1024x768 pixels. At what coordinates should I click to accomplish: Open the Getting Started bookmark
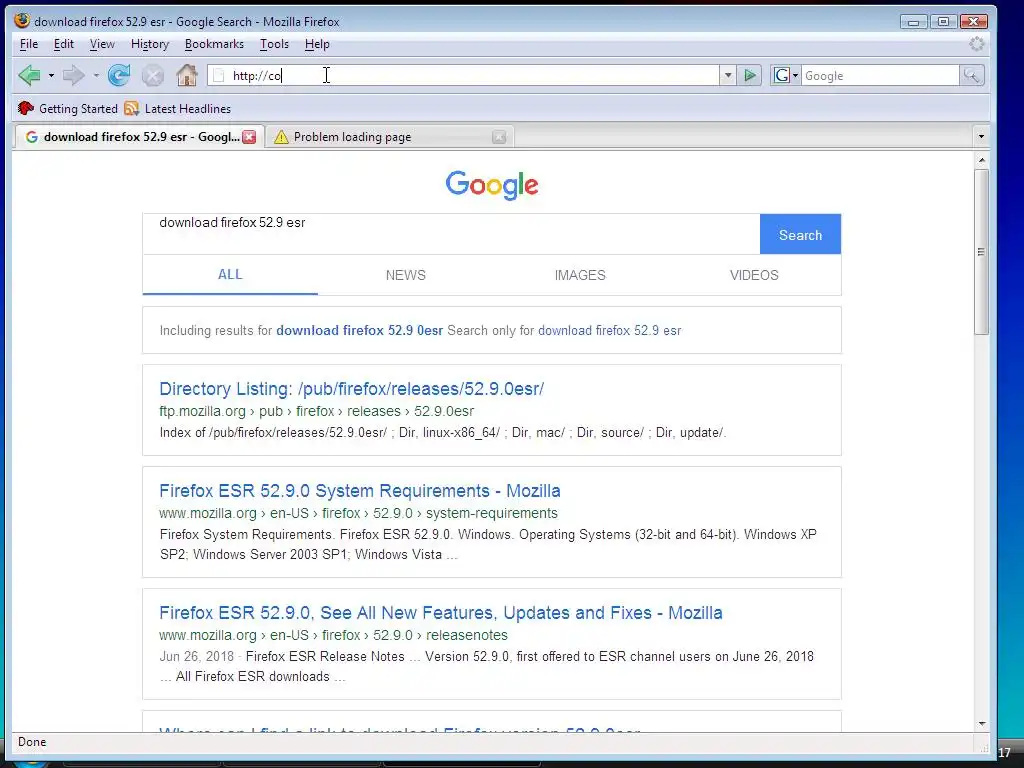(68, 108)
